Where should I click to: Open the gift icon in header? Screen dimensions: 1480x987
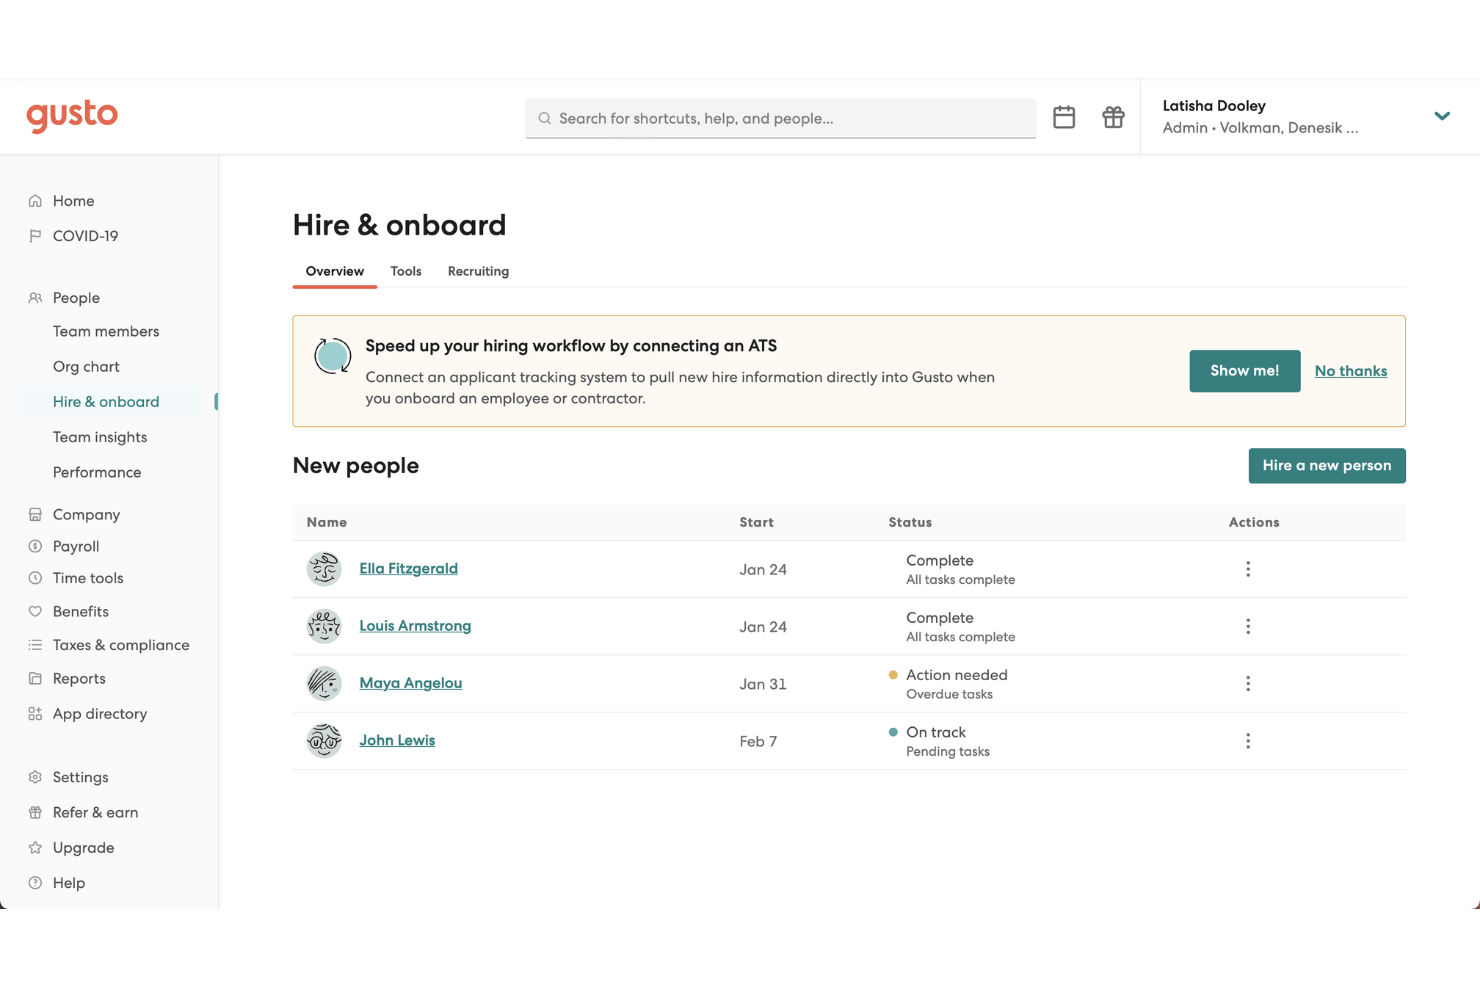tap(1113, 117)
